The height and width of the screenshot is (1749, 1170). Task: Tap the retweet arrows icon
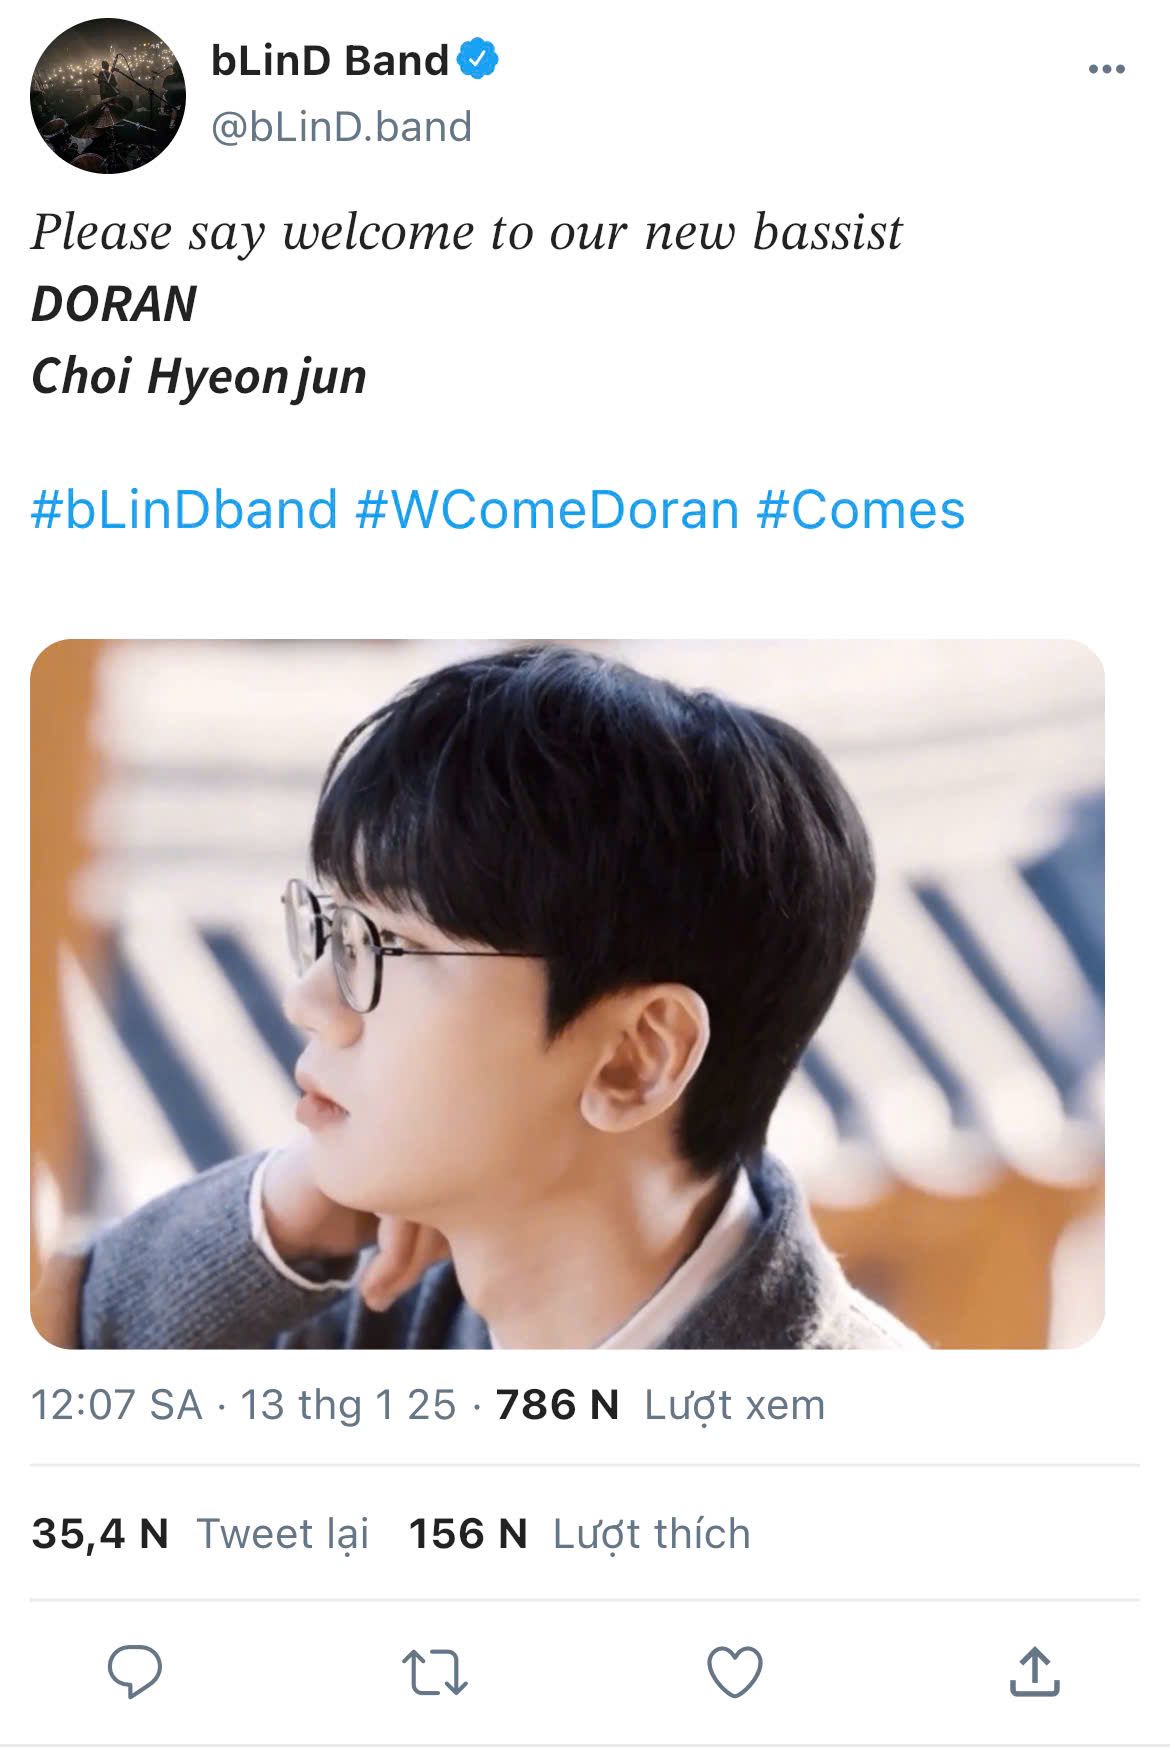[x=435, y=1672]
